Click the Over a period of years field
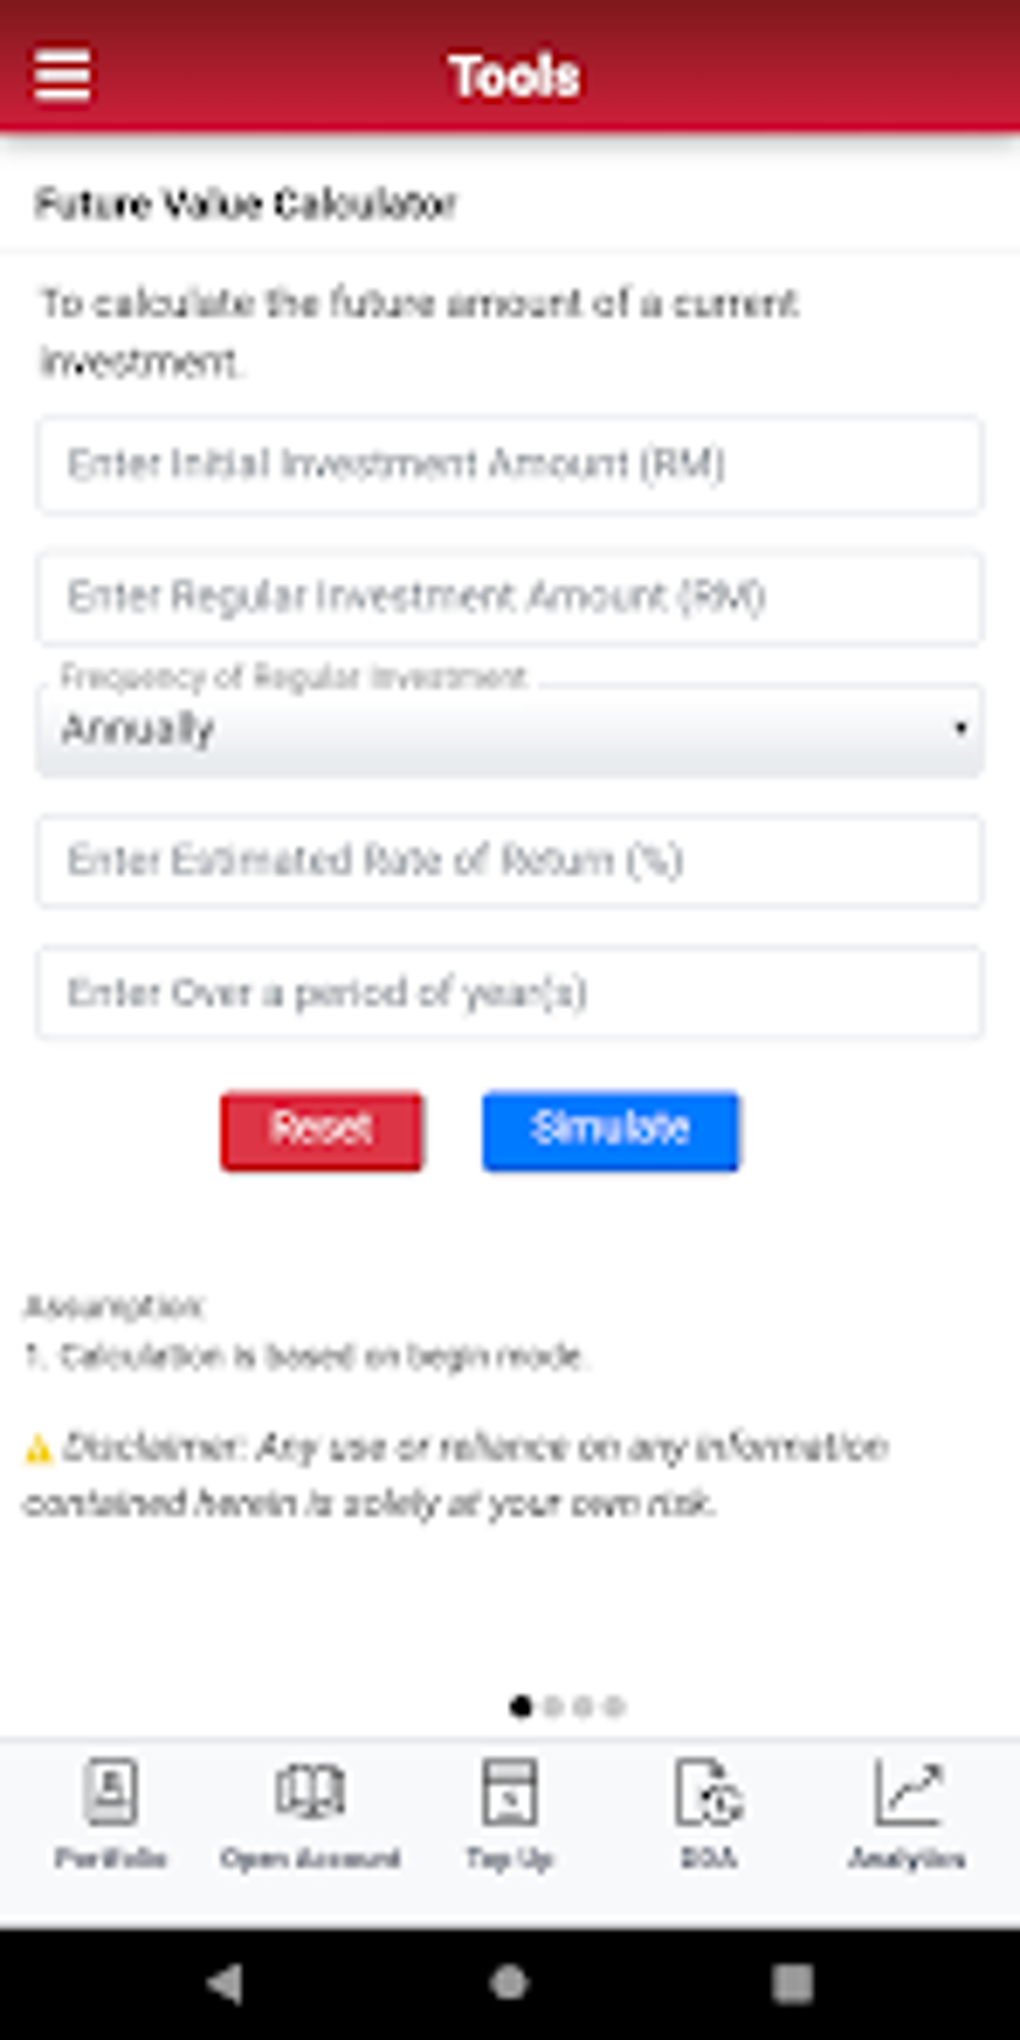1020x2040 pixels. 509,993
